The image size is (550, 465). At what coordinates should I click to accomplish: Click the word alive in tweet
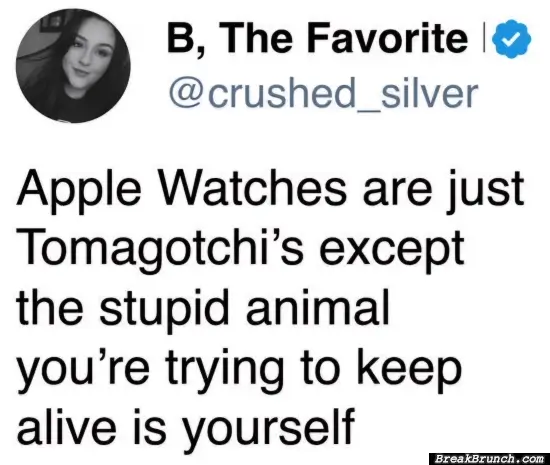67,424
